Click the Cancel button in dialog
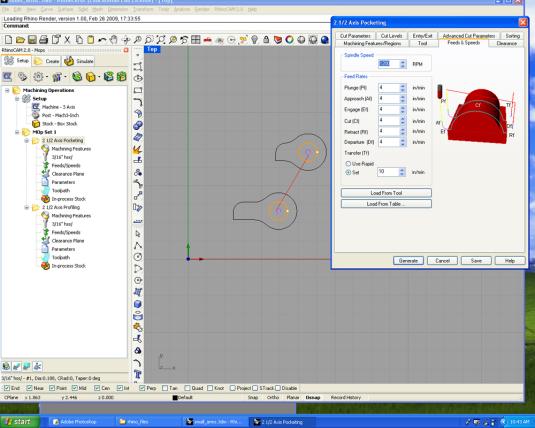535x428 pixels. [443, 261]
